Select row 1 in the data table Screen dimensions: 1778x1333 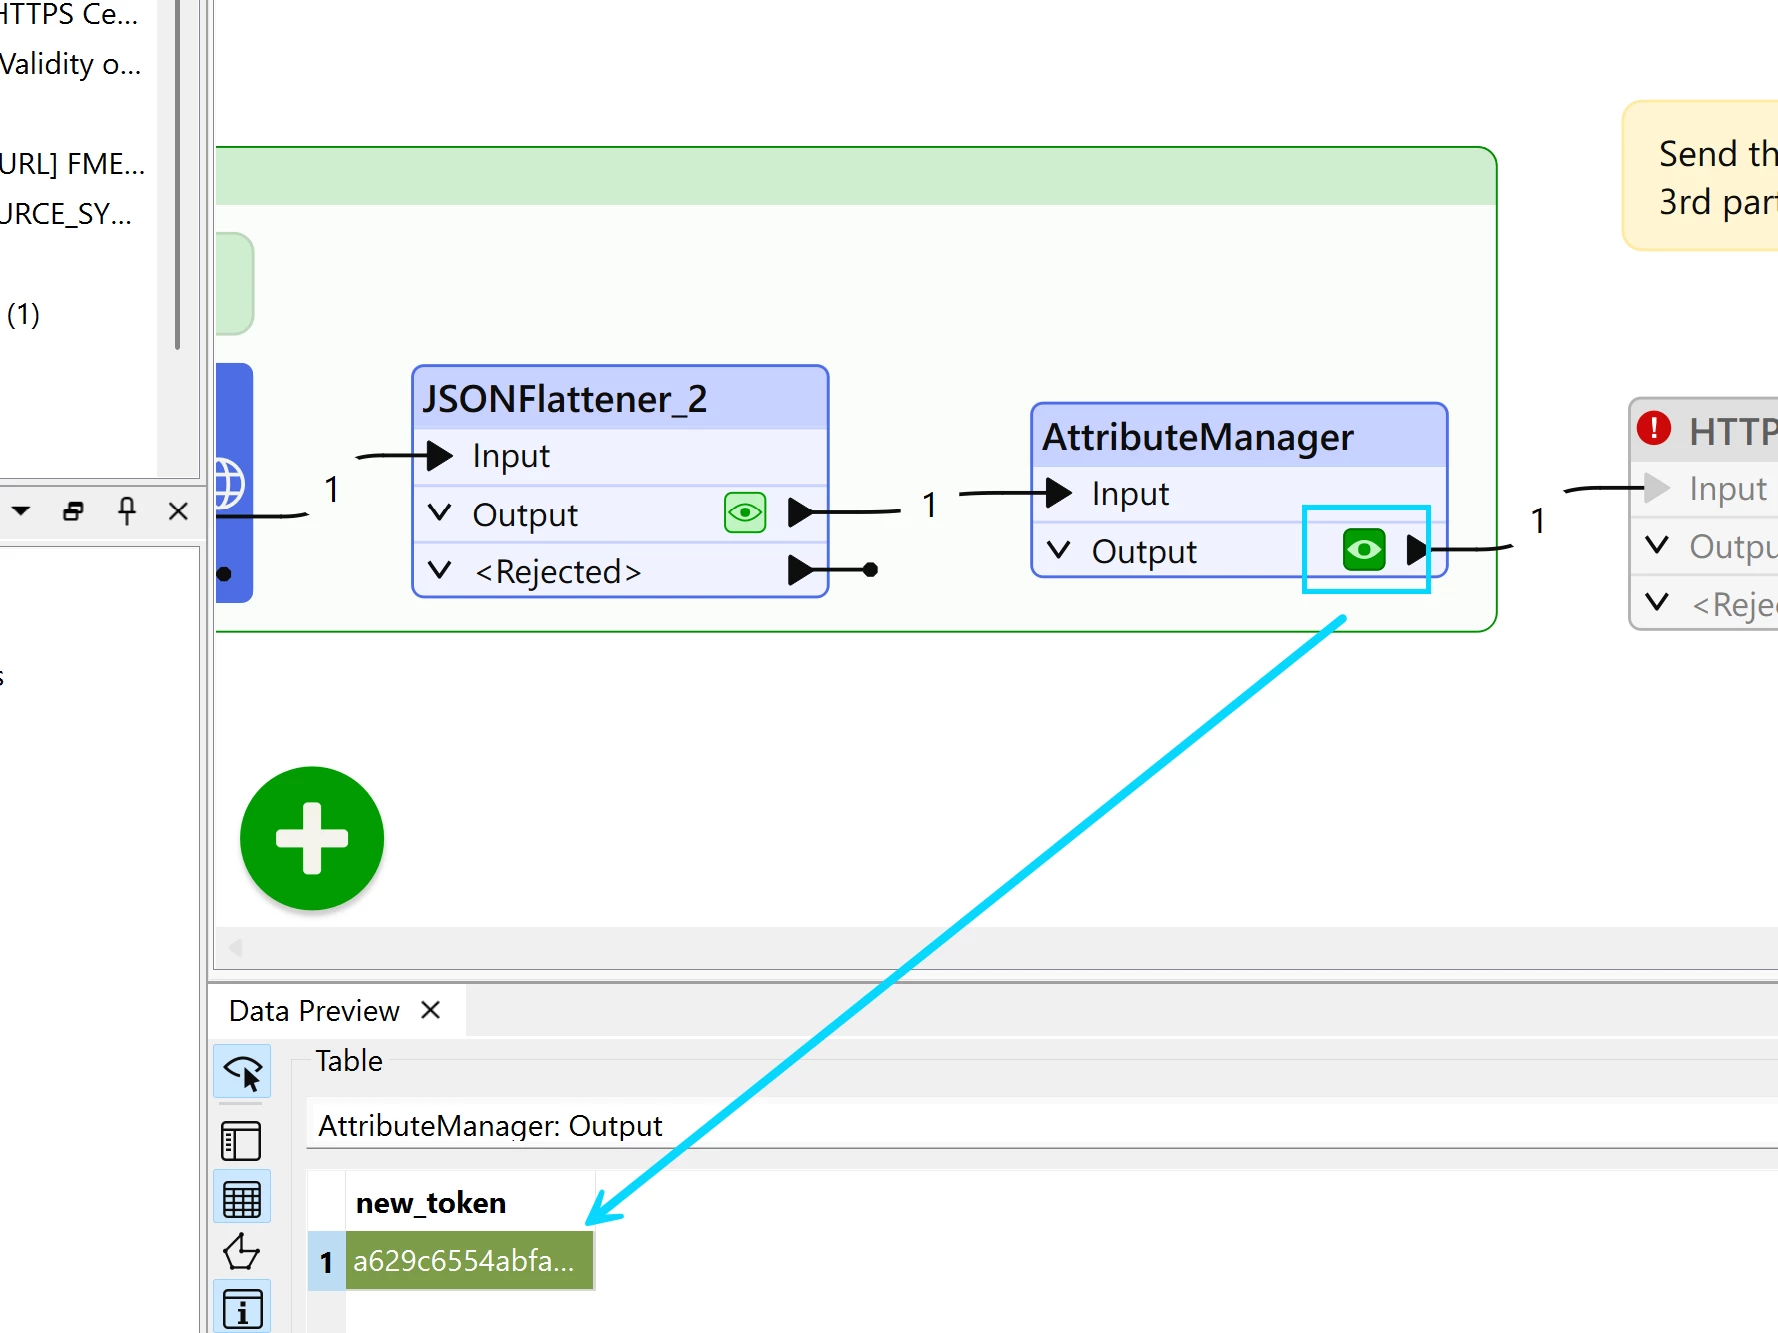pyautogui.click(x=326, y=1261)
